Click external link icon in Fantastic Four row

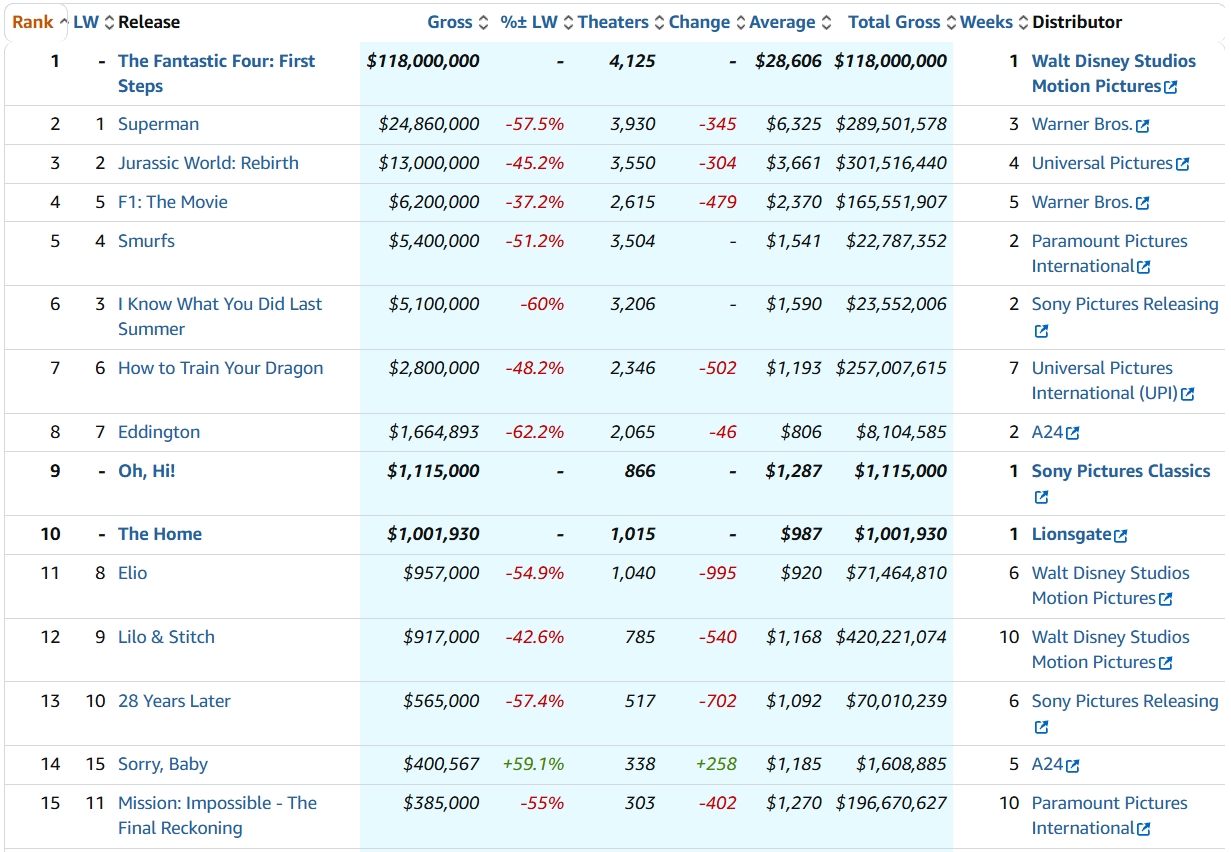point(1171,87)
